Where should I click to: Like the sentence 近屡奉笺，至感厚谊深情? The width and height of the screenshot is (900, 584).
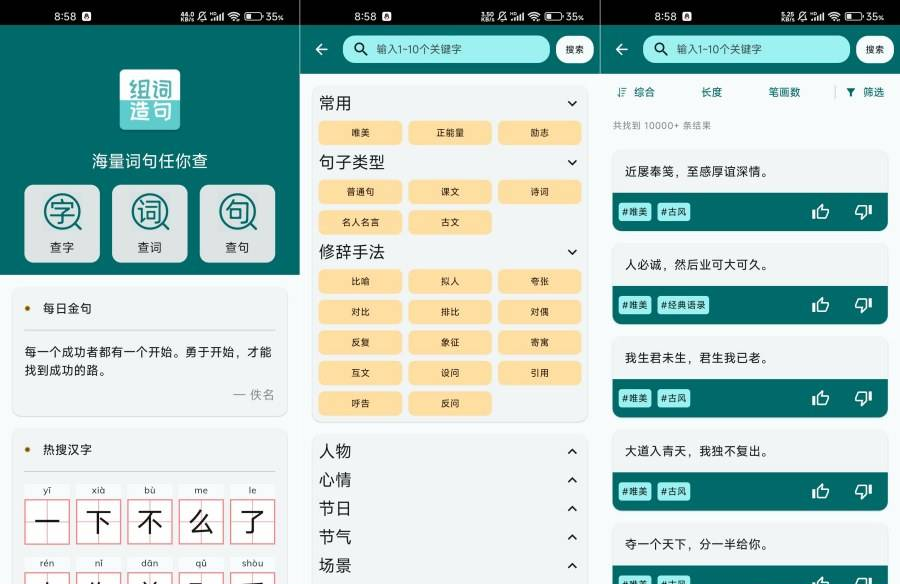pyautogui.click(x=821, y=211)
